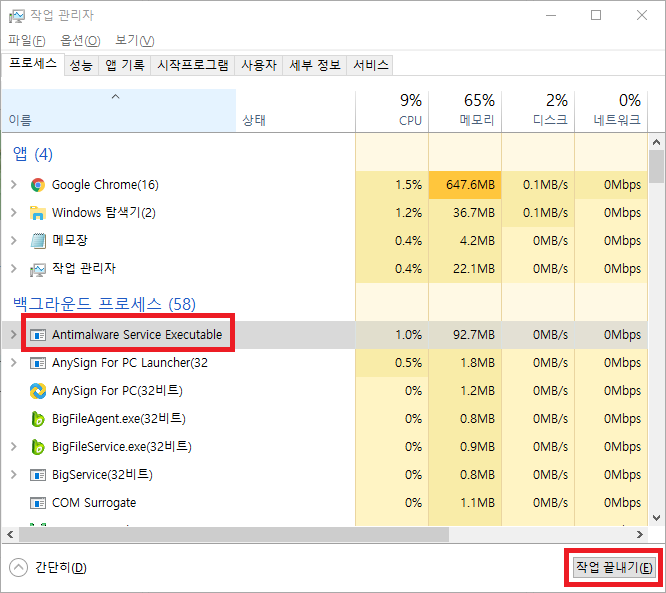This screenshot has height=593, width=666.
Task: Expand BigFileService.exe(32비트) entry
Action: 14,447
